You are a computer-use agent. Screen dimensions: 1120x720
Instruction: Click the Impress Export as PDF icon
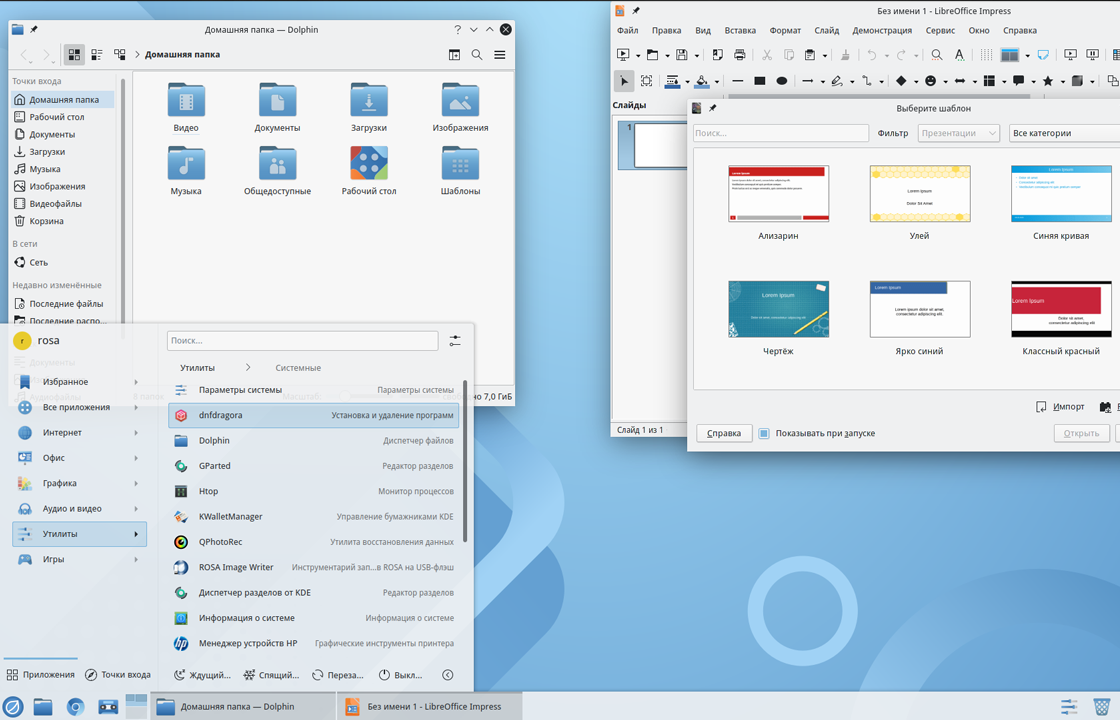click(718, 55)
